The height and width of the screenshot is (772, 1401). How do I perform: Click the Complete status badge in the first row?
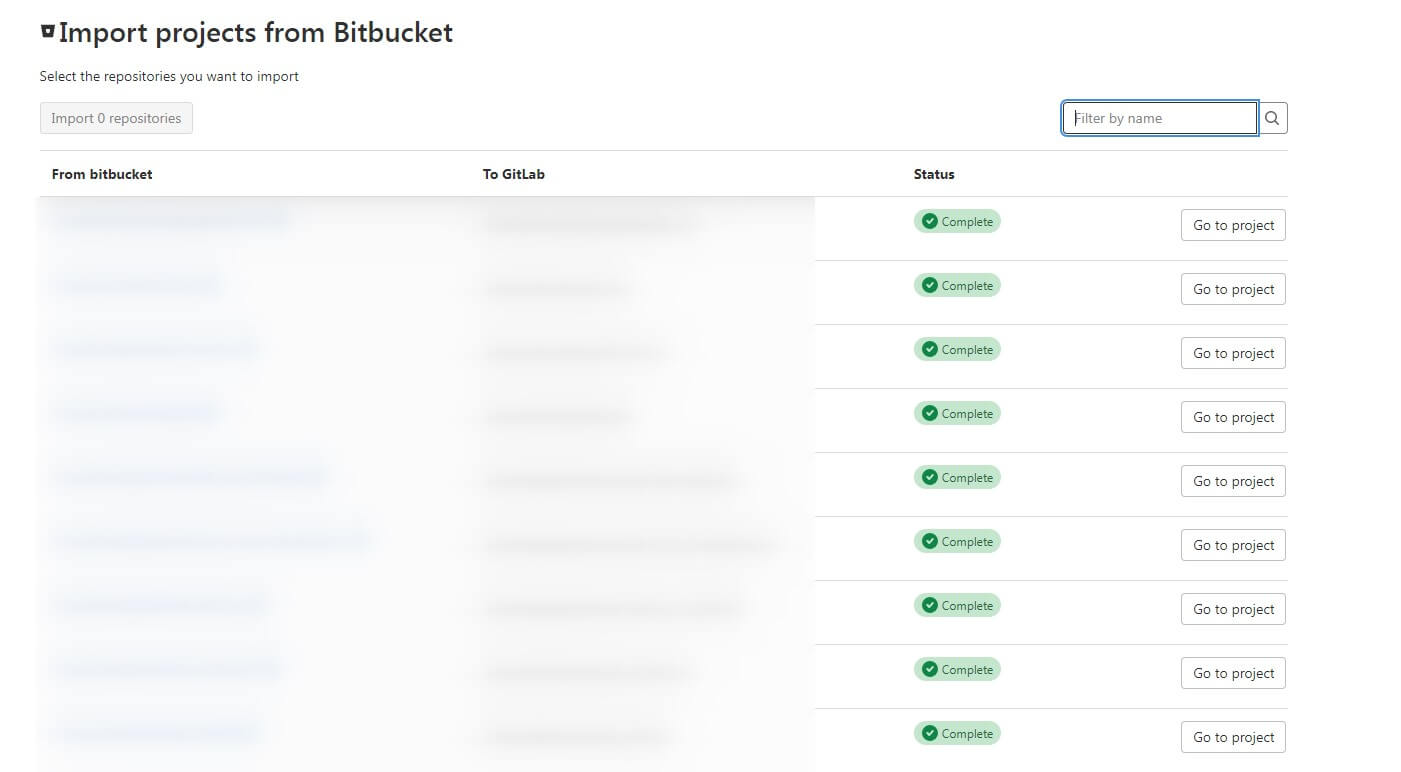click(x=957, y=221)
